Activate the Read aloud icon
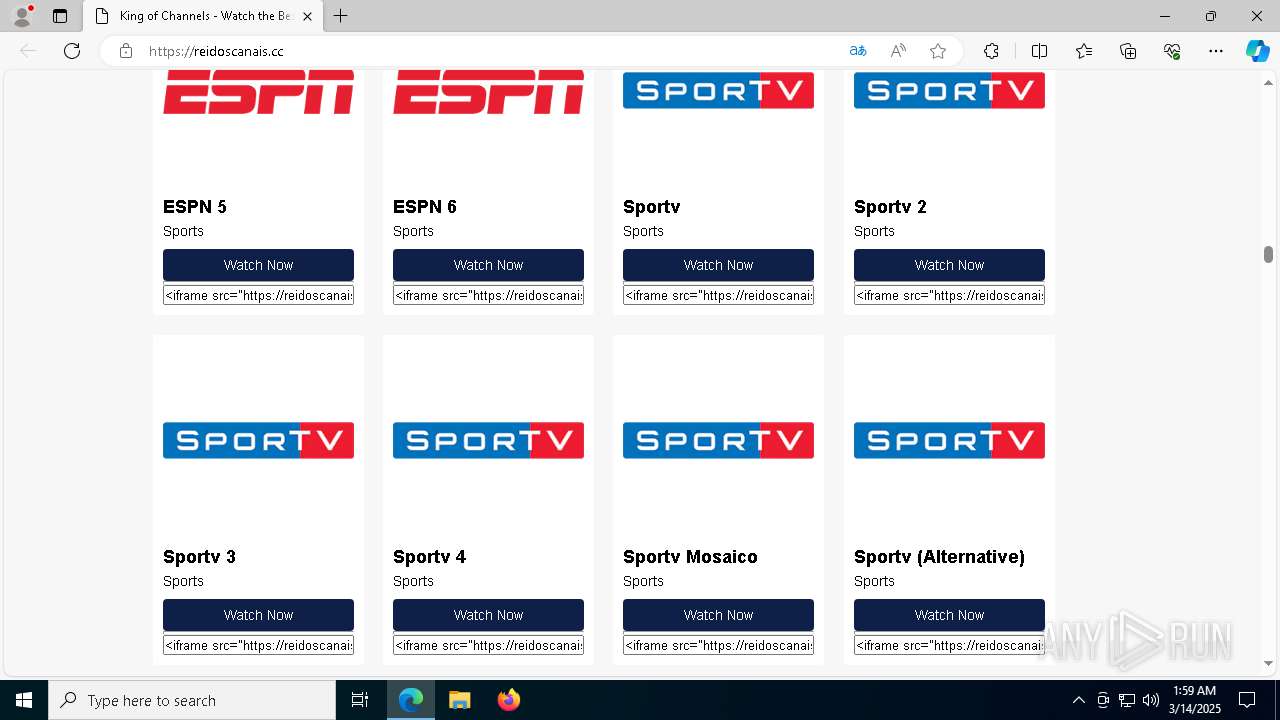The height and width of the screenshot is (720, 1280). (x=898, y=51)
